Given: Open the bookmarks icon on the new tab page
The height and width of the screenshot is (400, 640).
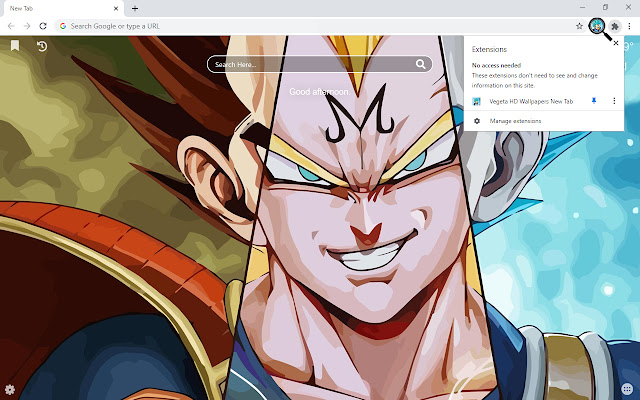Looking at the screenshot, I should pos(15,46).
